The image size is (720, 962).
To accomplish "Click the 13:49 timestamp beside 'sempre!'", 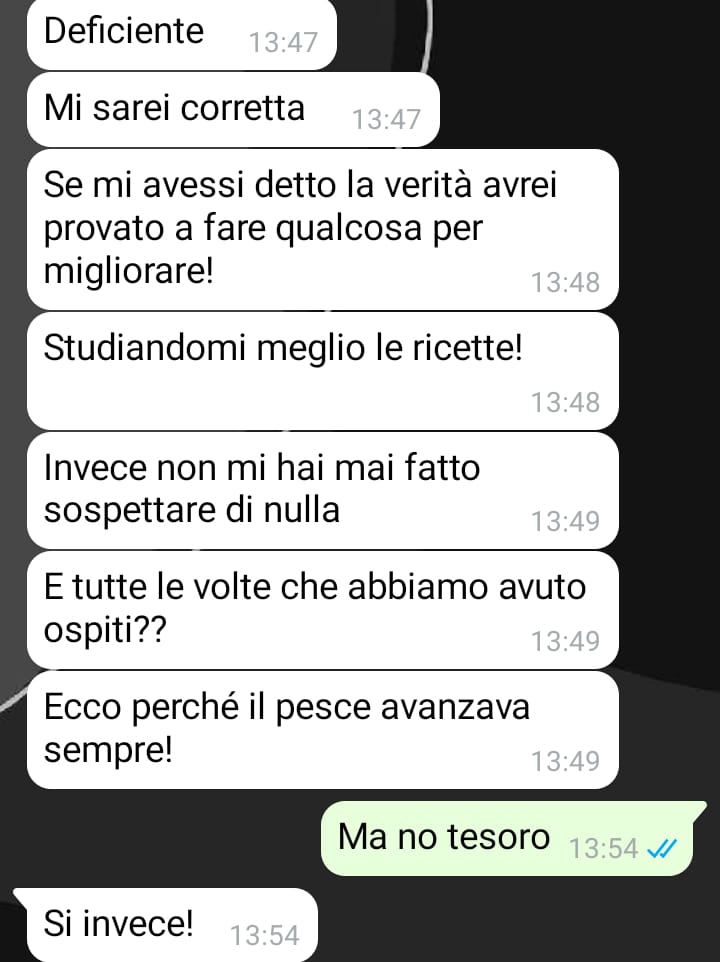I will tap(565, 761).
